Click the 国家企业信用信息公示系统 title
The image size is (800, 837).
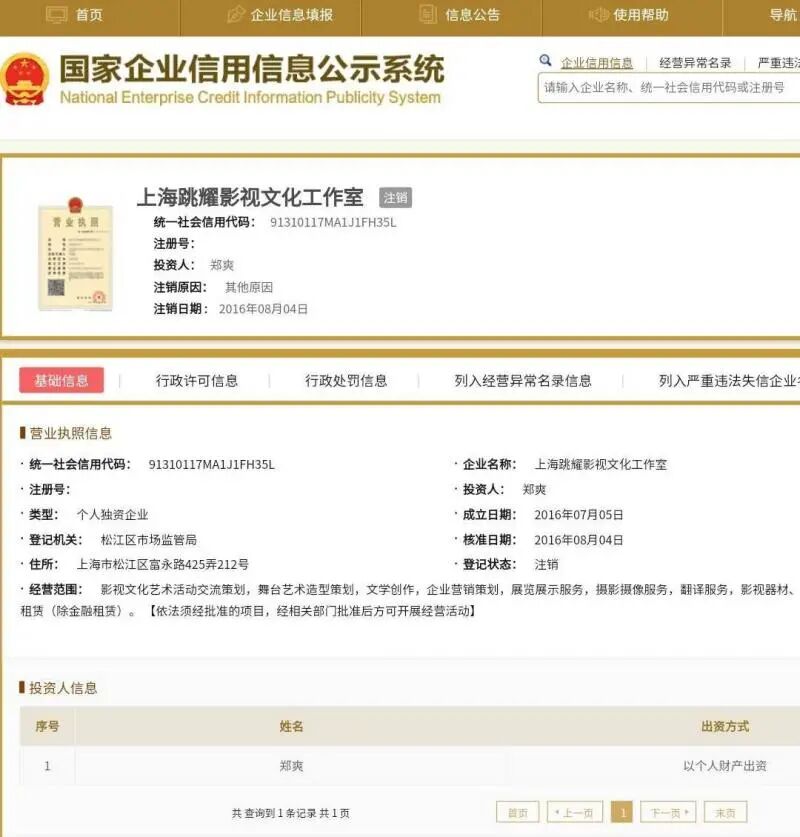coord(252,69)
